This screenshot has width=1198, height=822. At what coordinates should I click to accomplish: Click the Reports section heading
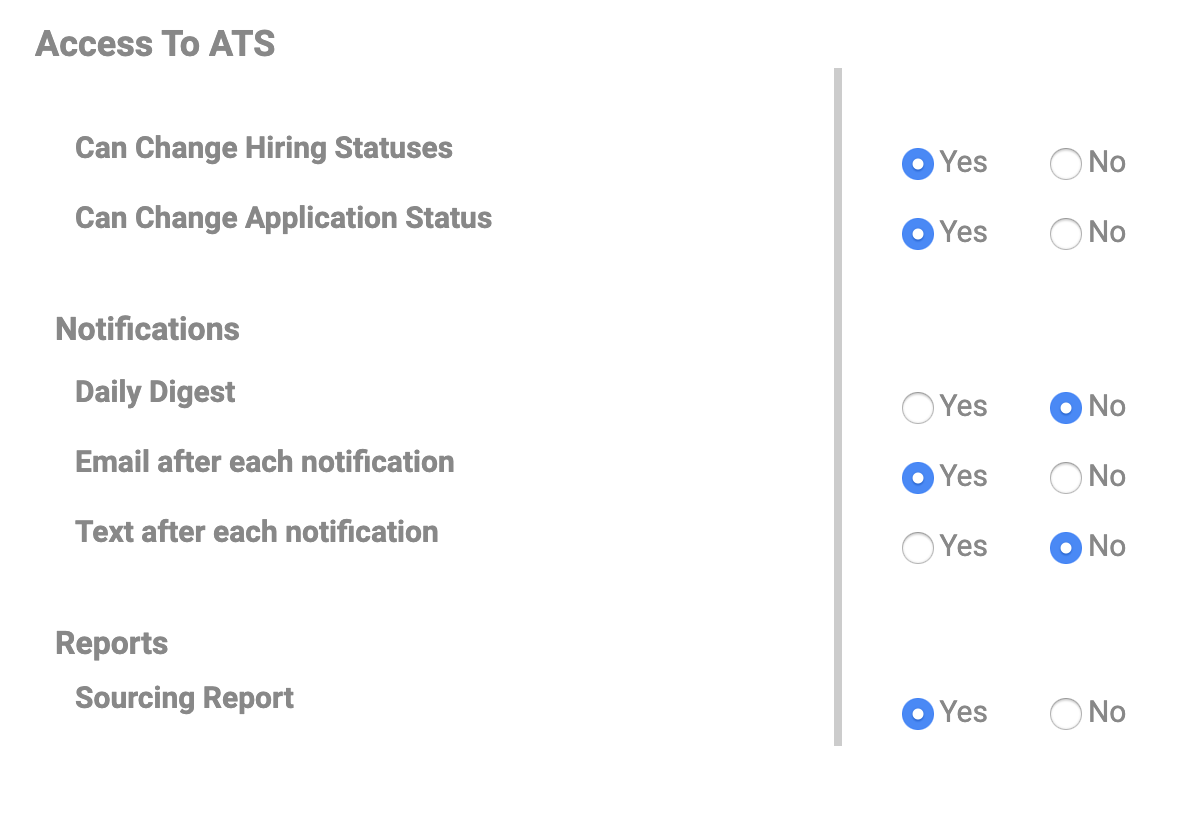click(x=111, y=643)
